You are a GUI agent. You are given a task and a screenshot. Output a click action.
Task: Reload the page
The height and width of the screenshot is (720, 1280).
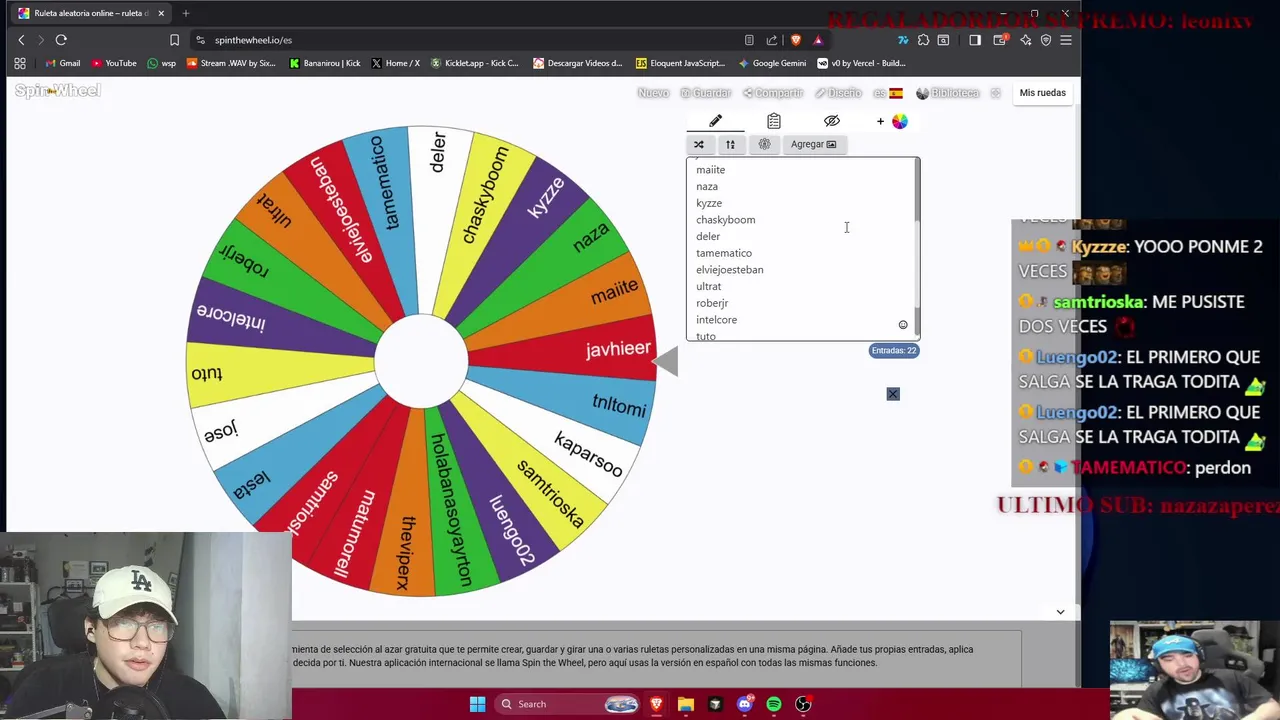(61, 40)
